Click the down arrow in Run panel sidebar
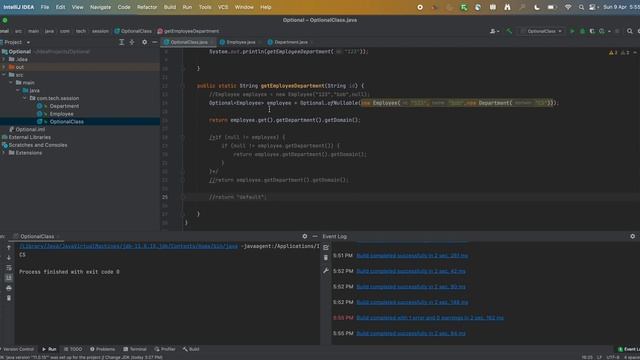Image resolution: width=640 pixels, height=360 pixels. (x=9, y=258)
